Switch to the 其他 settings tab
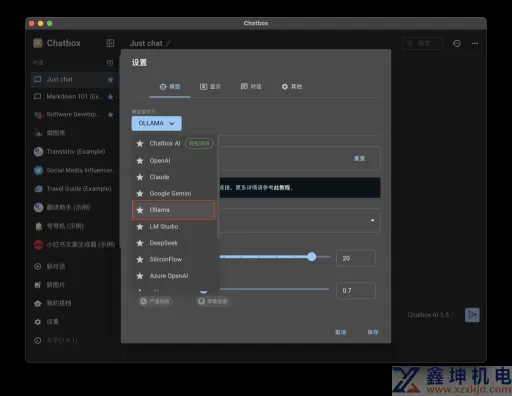 [292, 87]
